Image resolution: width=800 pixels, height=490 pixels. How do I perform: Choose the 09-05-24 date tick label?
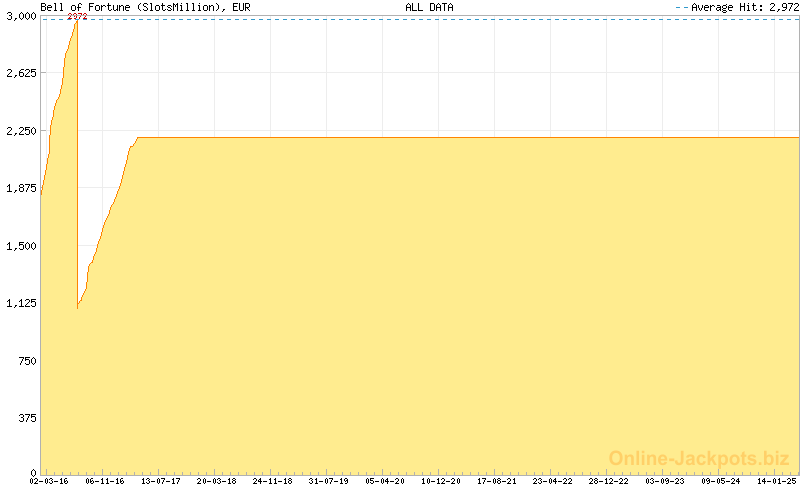(720, 481)
